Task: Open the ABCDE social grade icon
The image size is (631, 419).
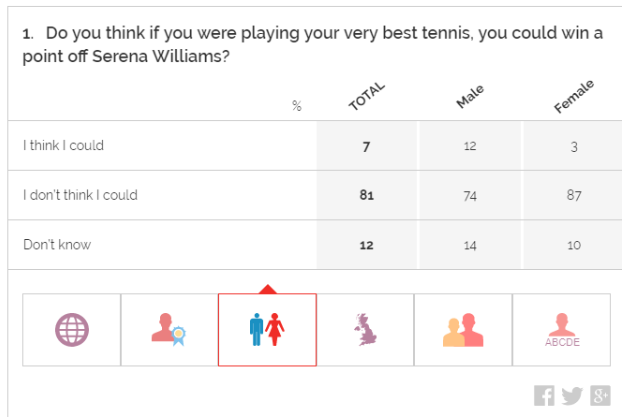Action: click(562, 330)
